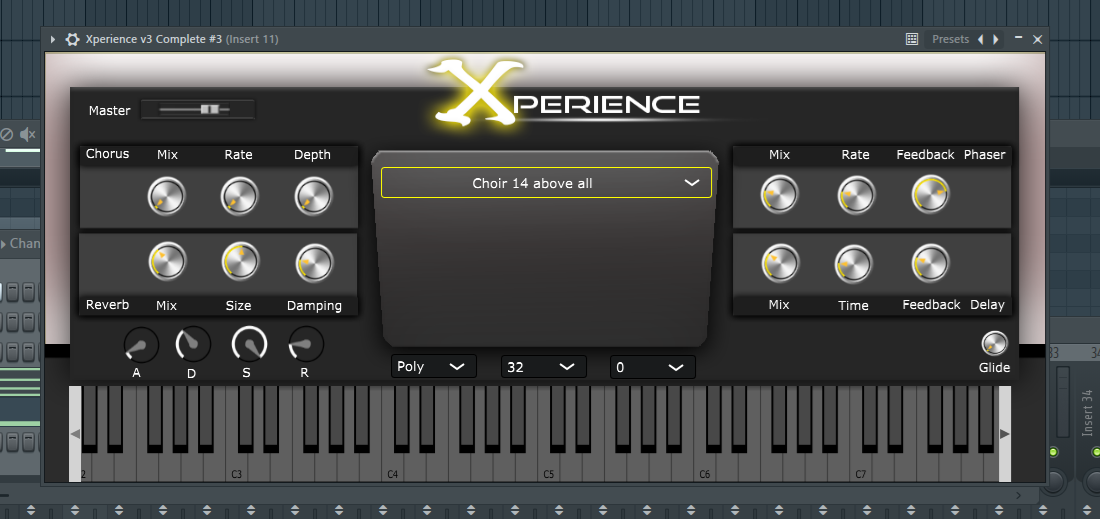Click the (Insert 11) title text
Screen dimensions: 1100x519
[x=252, y=39]
